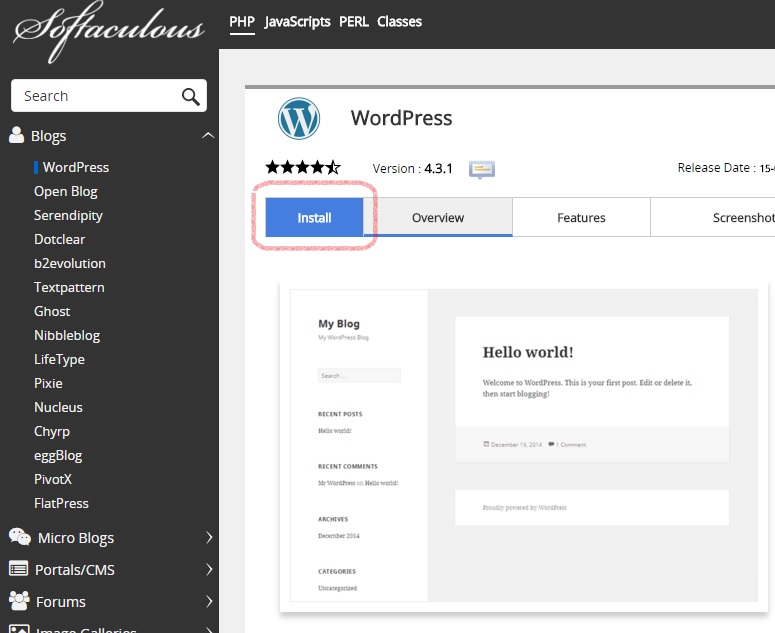Screen dimensions: 775x633
Task: Click the Release Date text
Action: (x=726, y=168)
